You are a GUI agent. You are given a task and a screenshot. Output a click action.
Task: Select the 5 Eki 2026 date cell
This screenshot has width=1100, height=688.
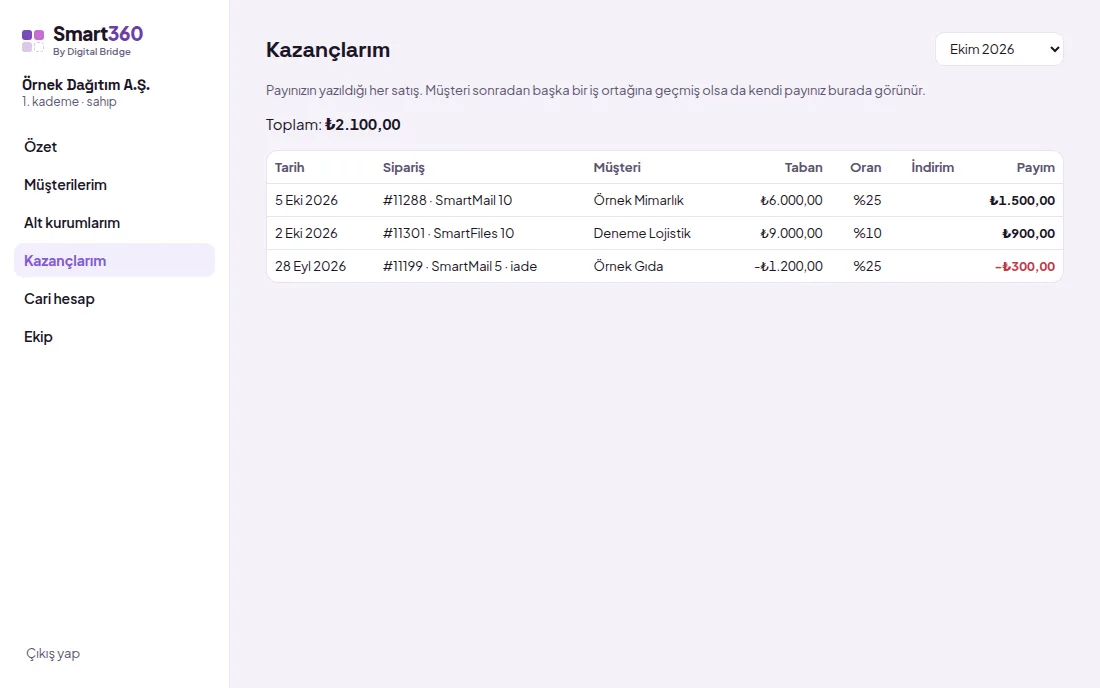(x=306, y=200)
